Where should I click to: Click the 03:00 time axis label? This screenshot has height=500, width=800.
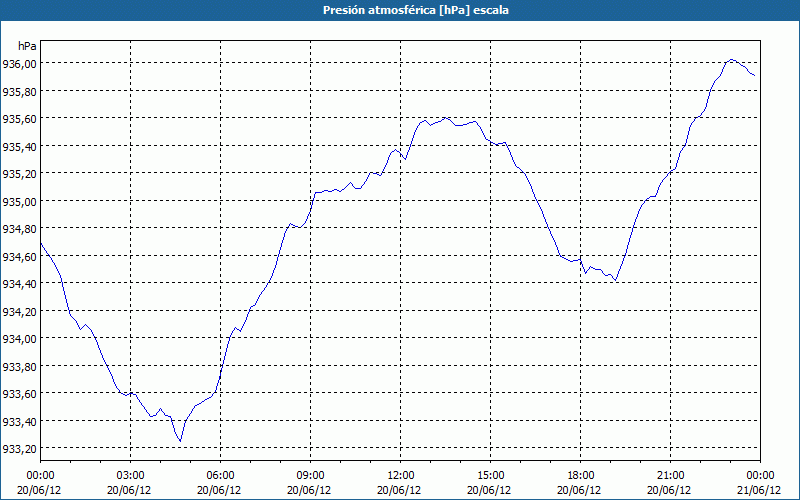pyautogui.click(x=130, y=476)
